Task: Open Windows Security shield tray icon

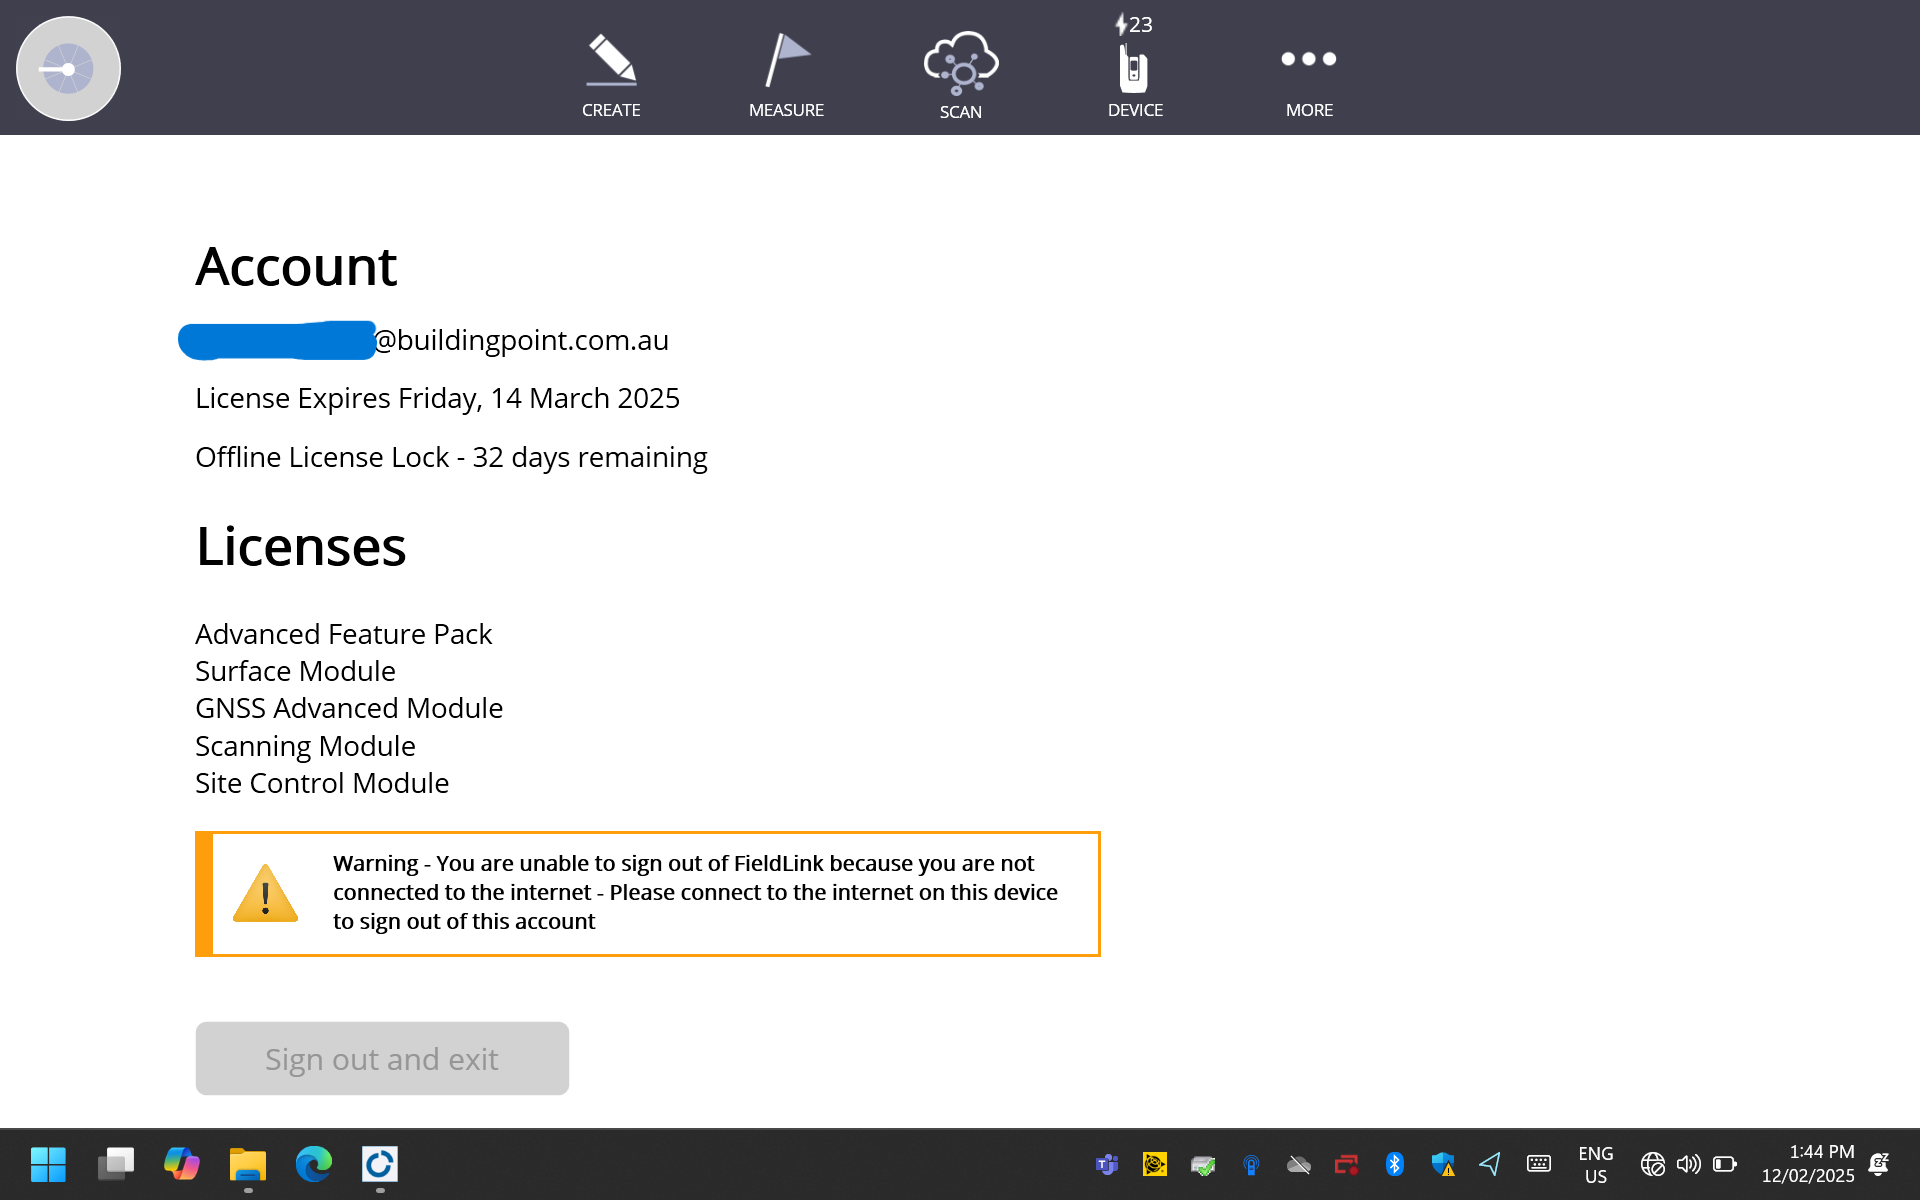Action: tap(1442, 1164)
